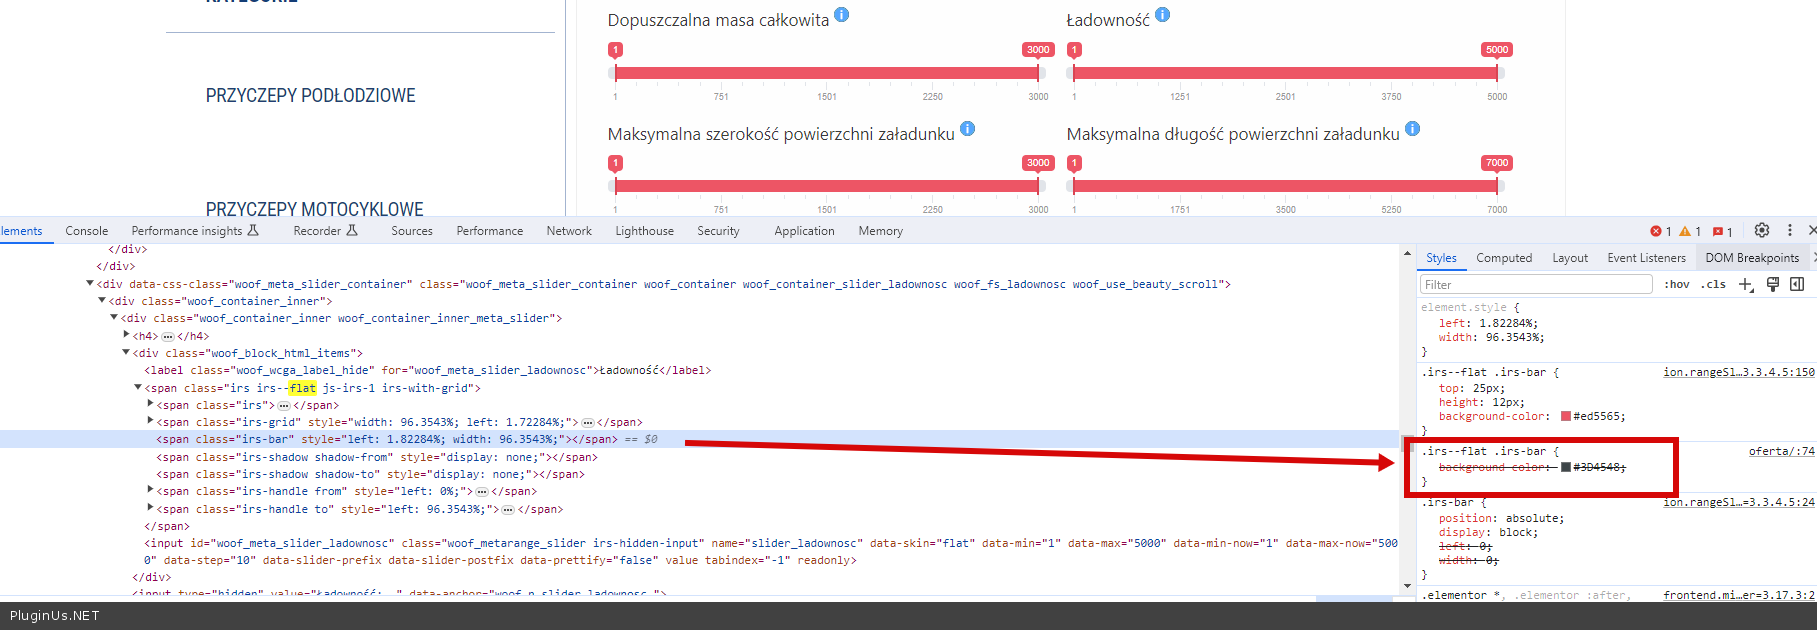
Task: Click the new style rule plus icon
Action: [x=1746, y=285]
